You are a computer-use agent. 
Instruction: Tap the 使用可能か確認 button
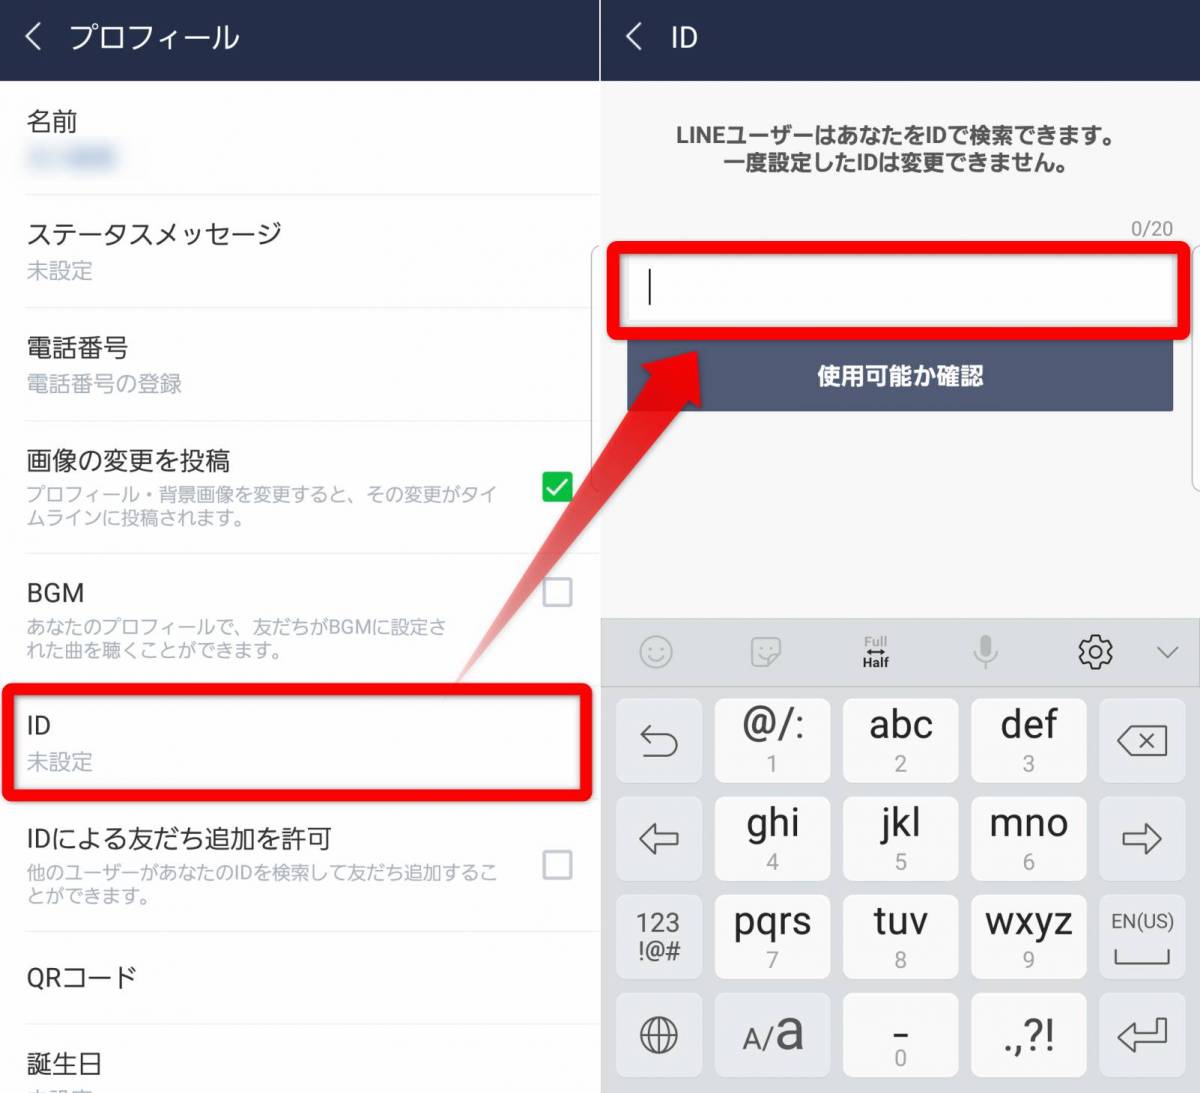[x=898, y=376]
